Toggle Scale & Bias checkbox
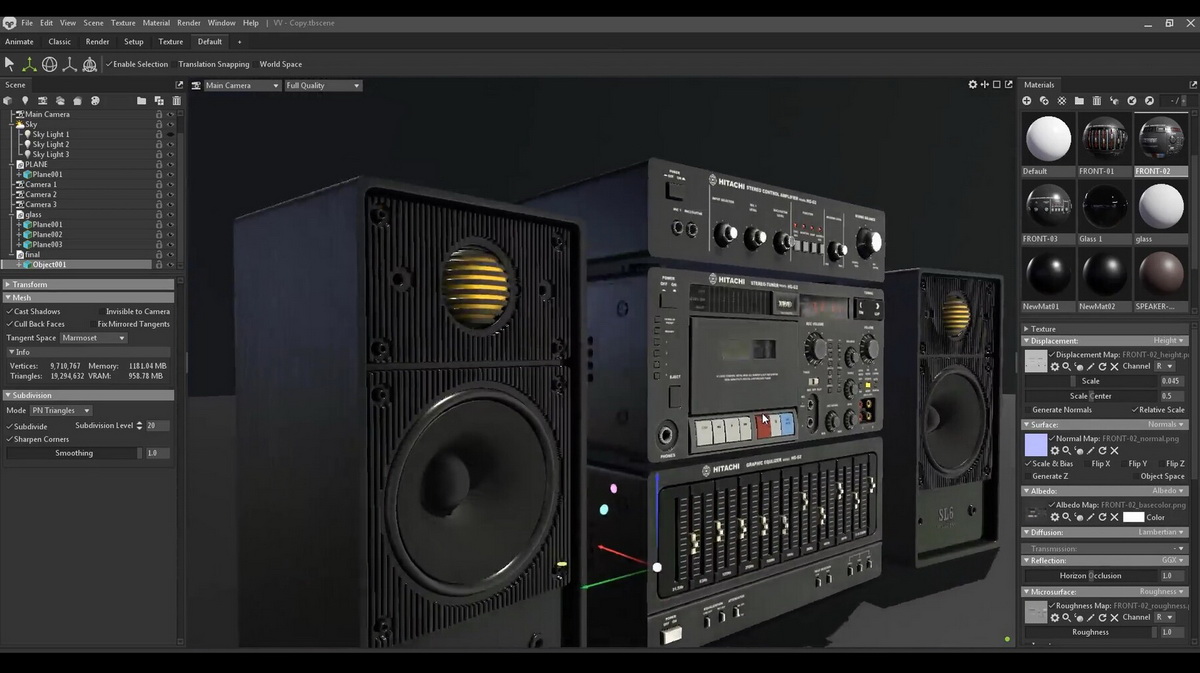Image resolution: width=1200 pixels, height=673 pixels. coord(1049,463)
